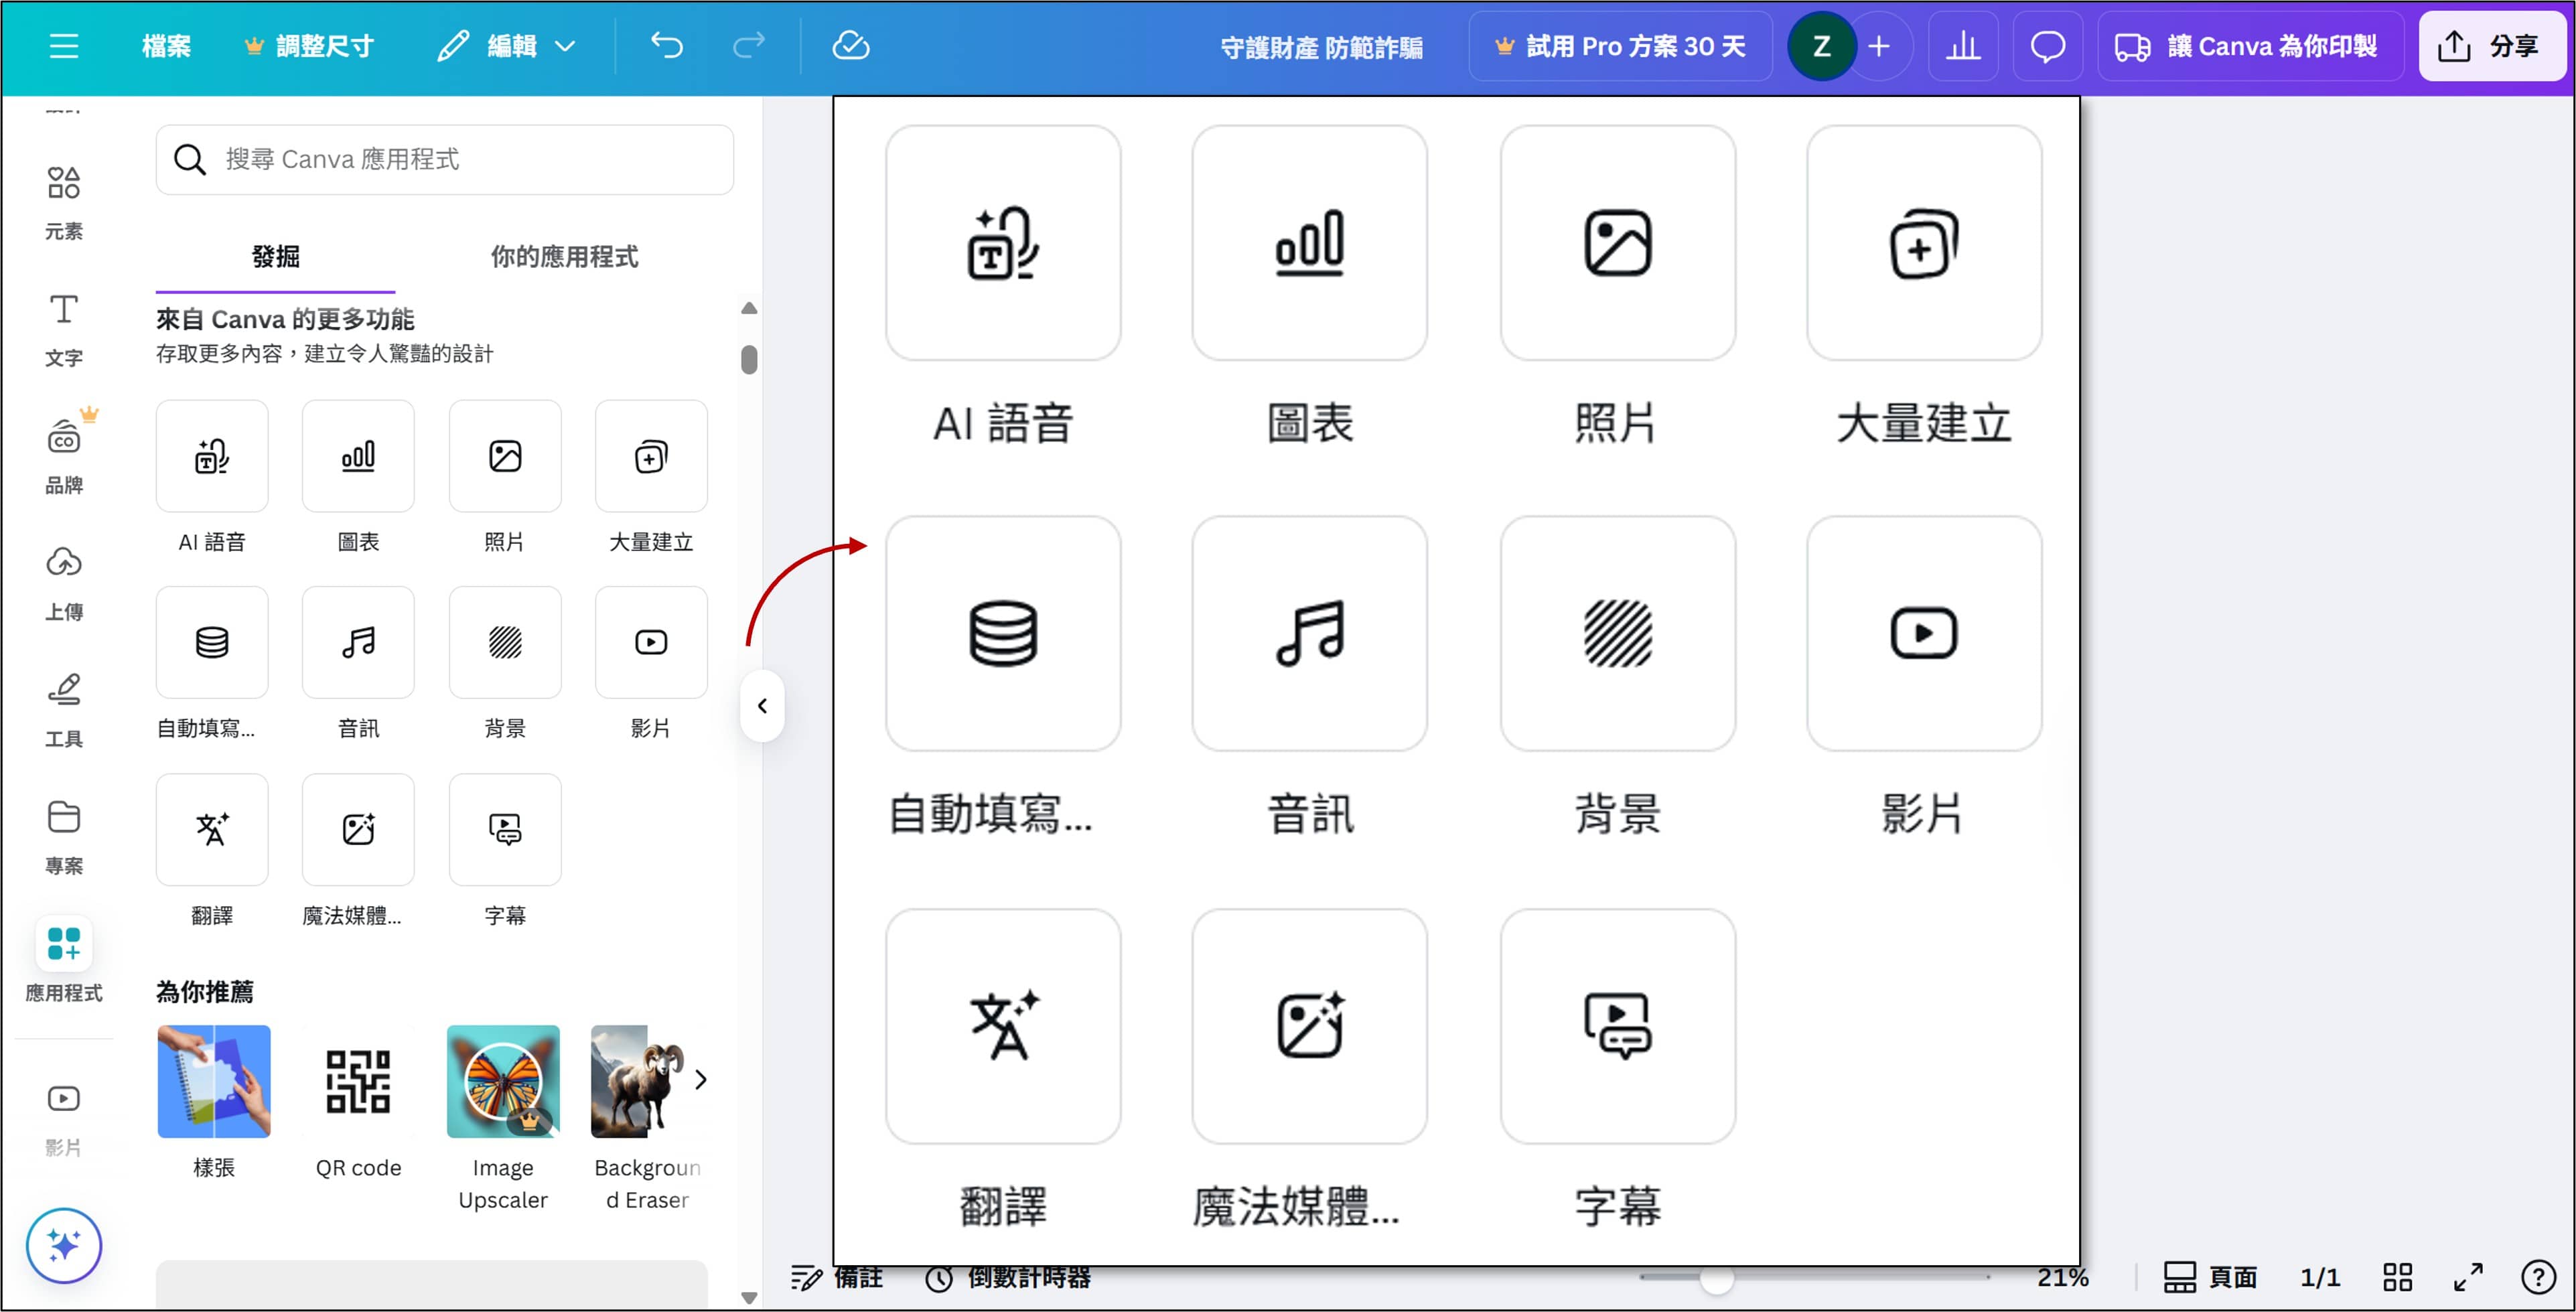Viewport: 2576px width, 1312px height.
Task: Toggle grid view at the bottom bar
Action: coord(2397,1277)
